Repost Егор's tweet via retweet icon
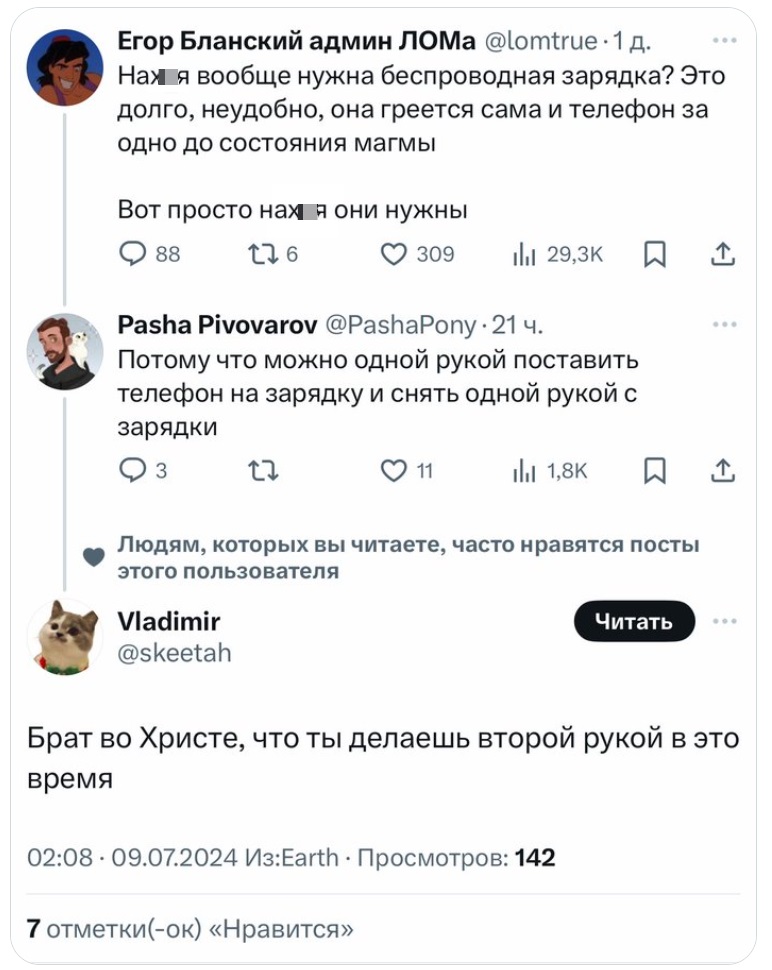The image size is (772, 970). point(265,254)
